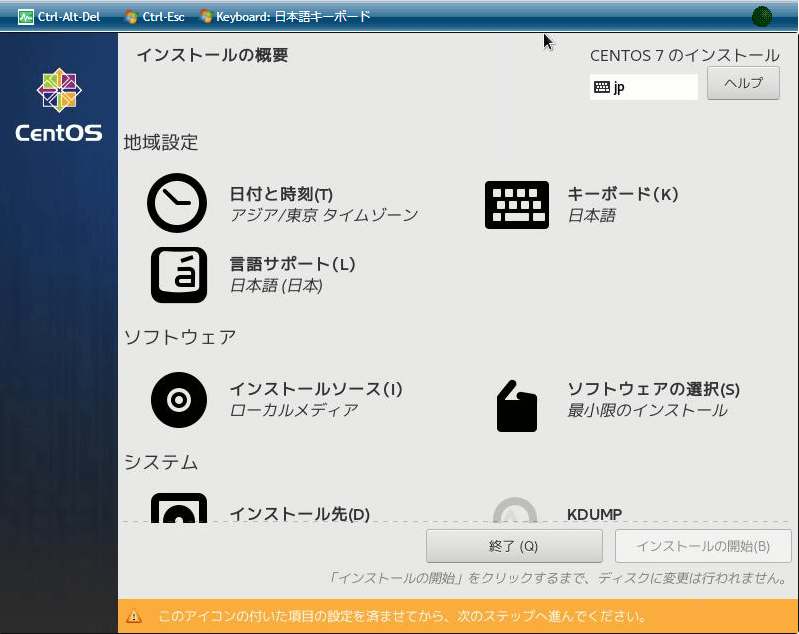This screenshot has height=634, width=799.
Task: Click the ヘルプ help button
Action: click(743, 83)
